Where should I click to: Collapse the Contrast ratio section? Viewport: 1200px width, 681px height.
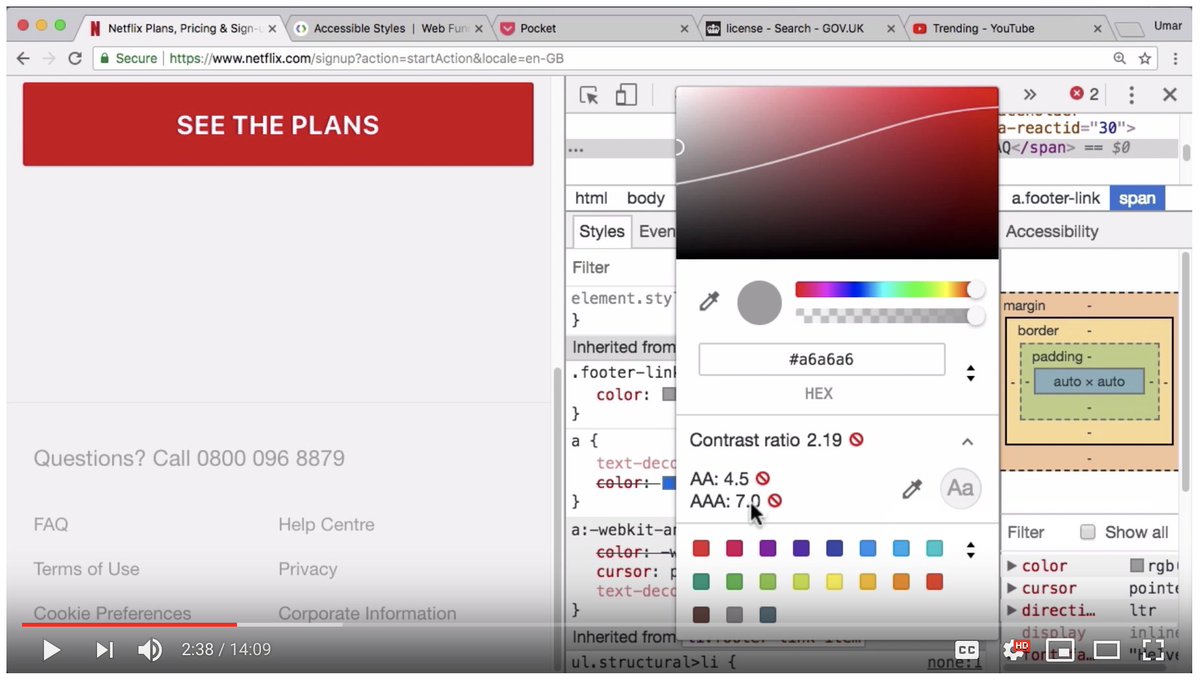(x=967, y=441)
